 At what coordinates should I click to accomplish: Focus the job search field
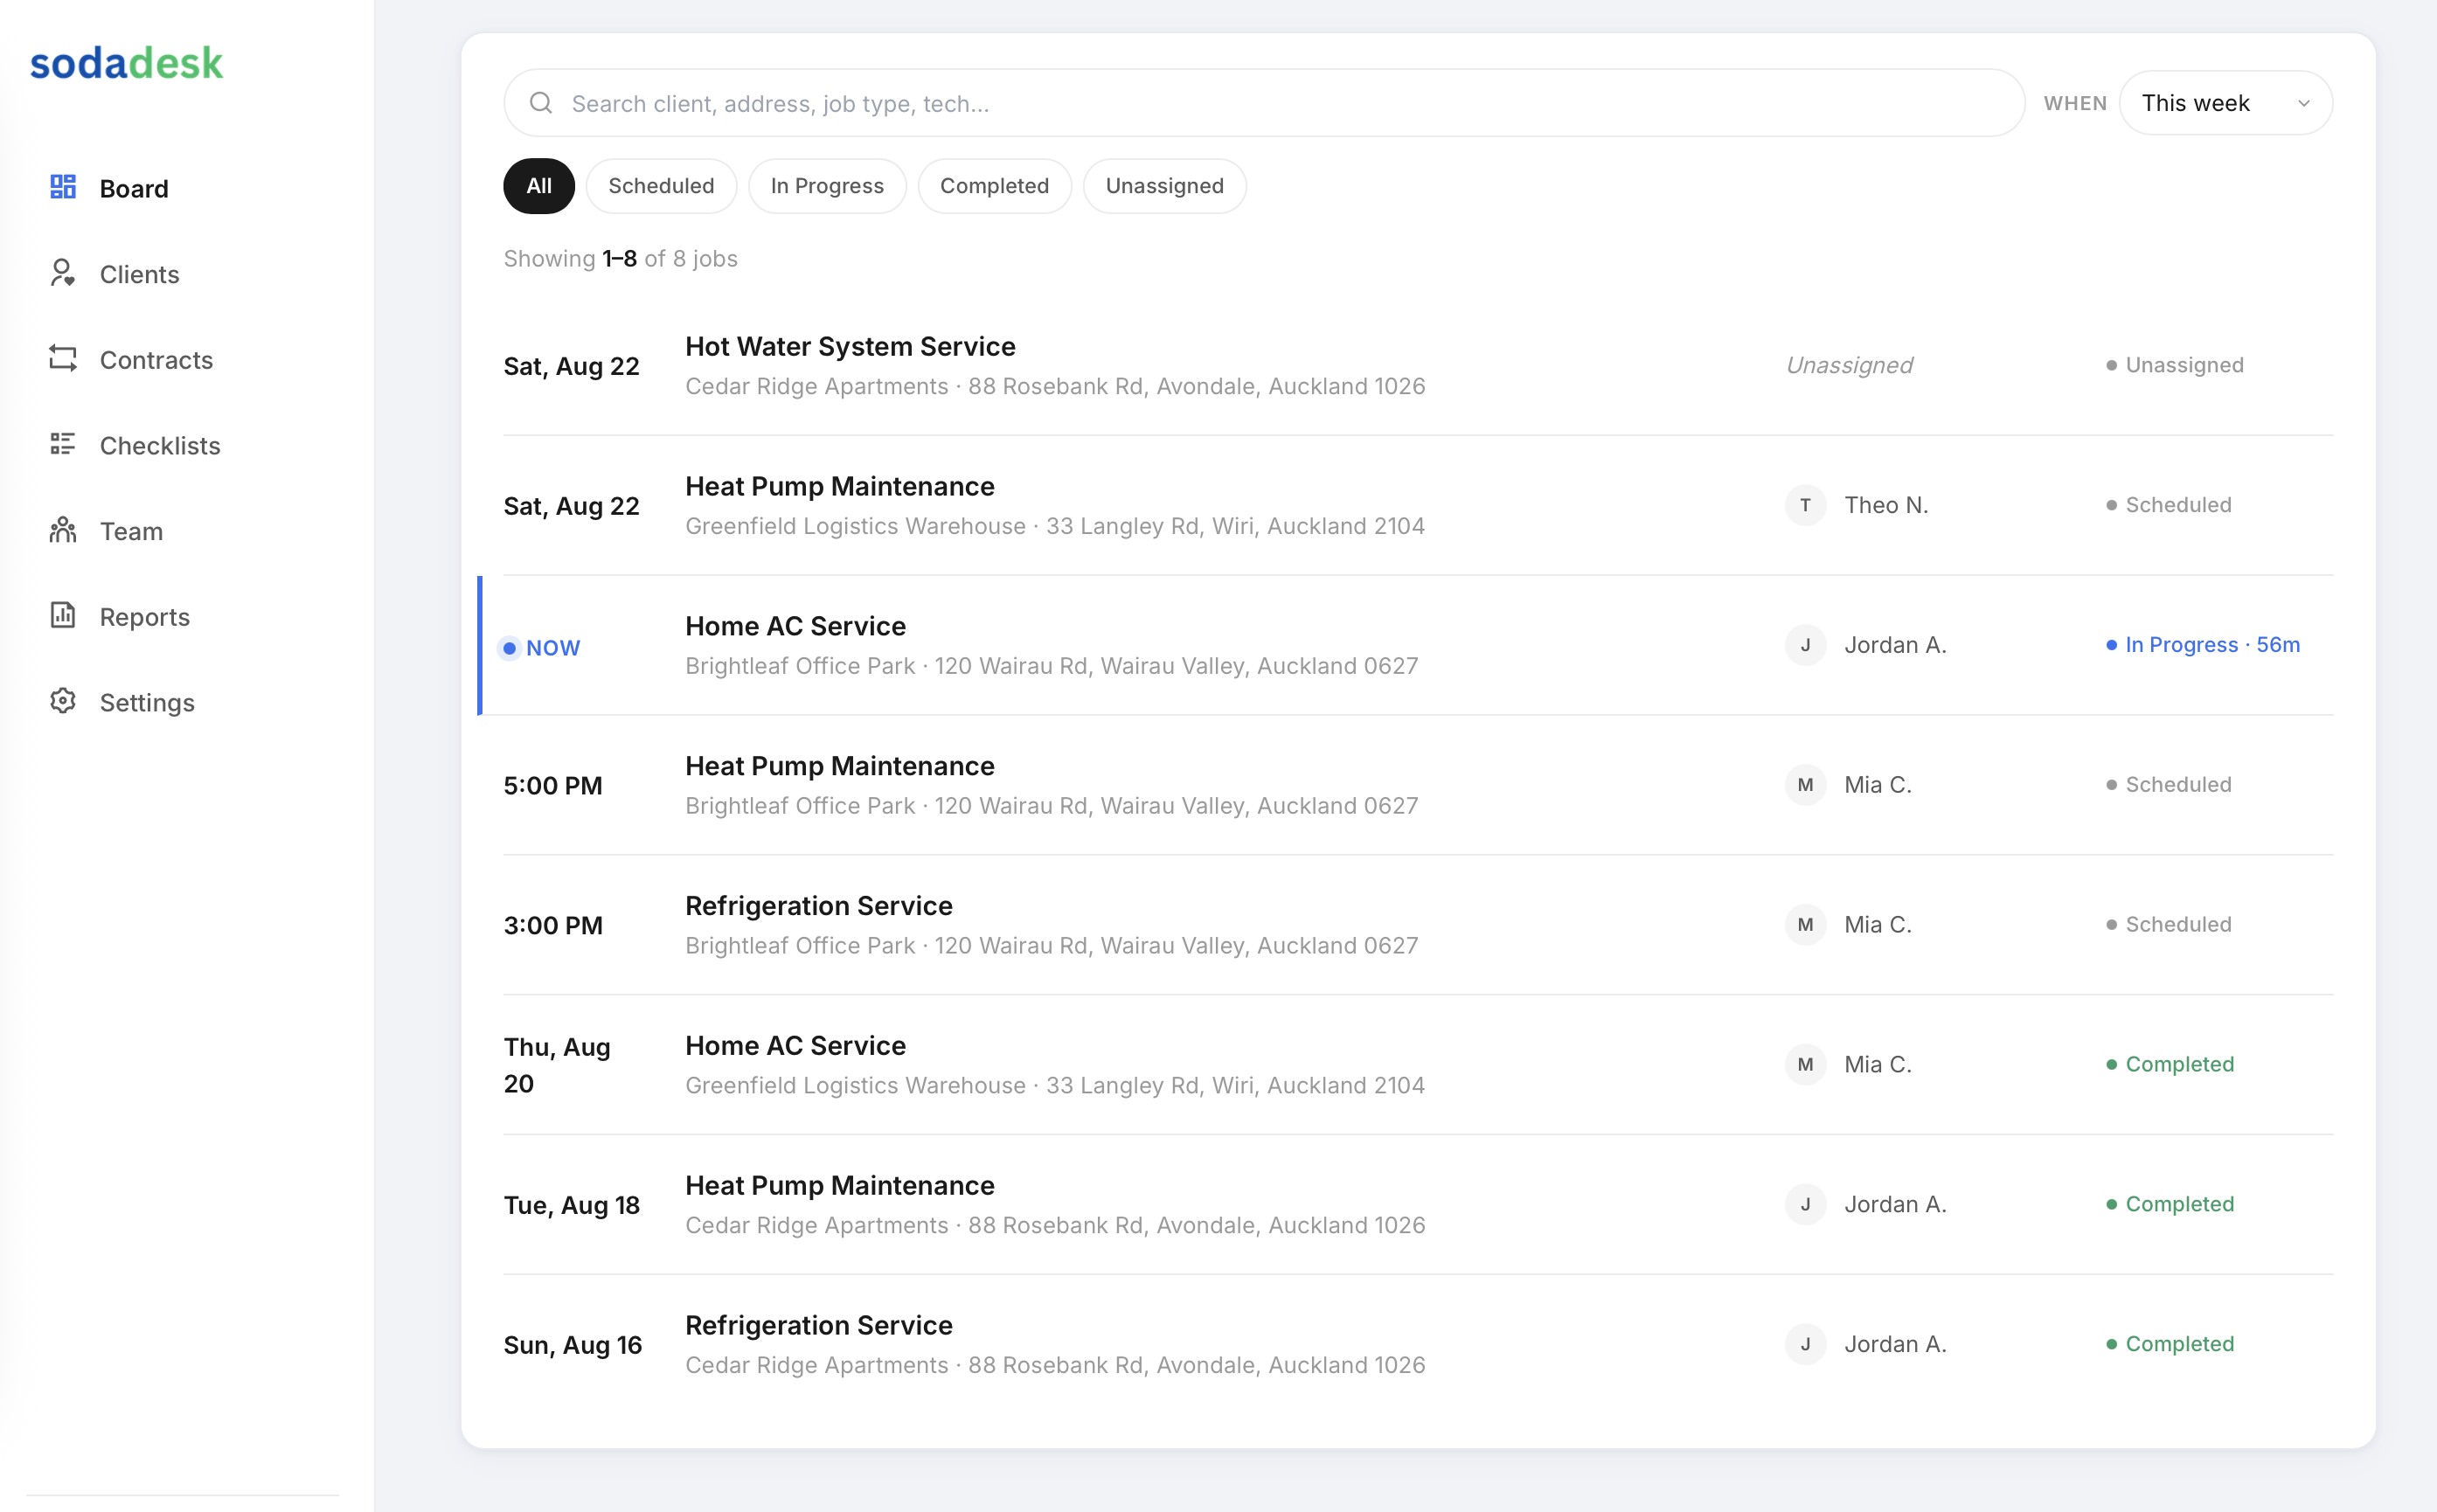1264,103
